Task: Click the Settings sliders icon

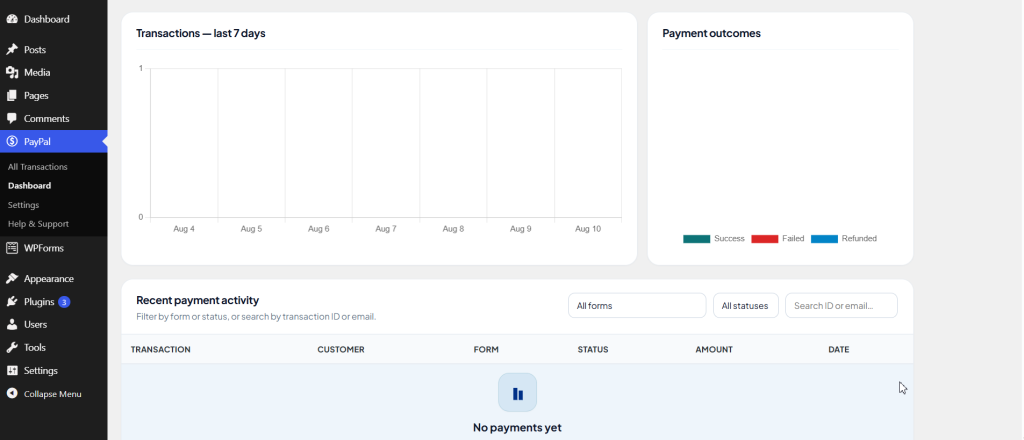Action: (x=12, y=370)
